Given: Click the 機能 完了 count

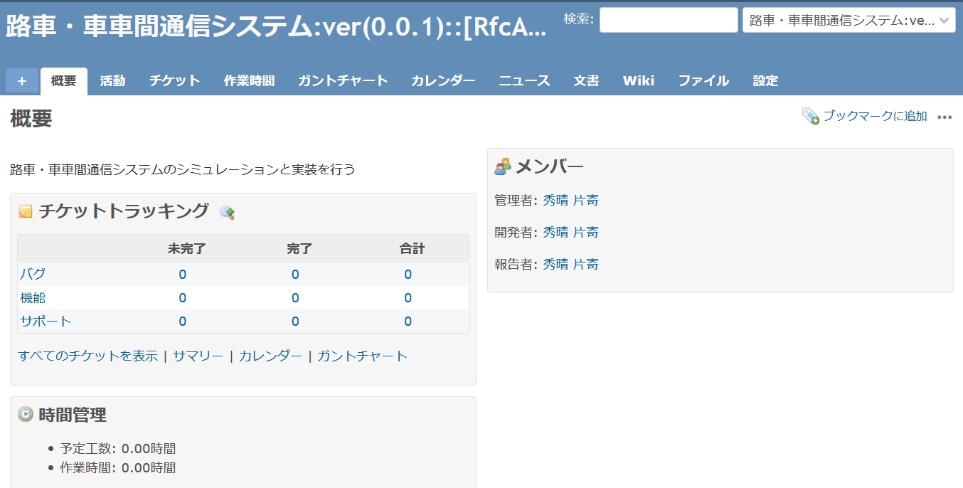Looking at the screenshot, I should tap(295, 298).
